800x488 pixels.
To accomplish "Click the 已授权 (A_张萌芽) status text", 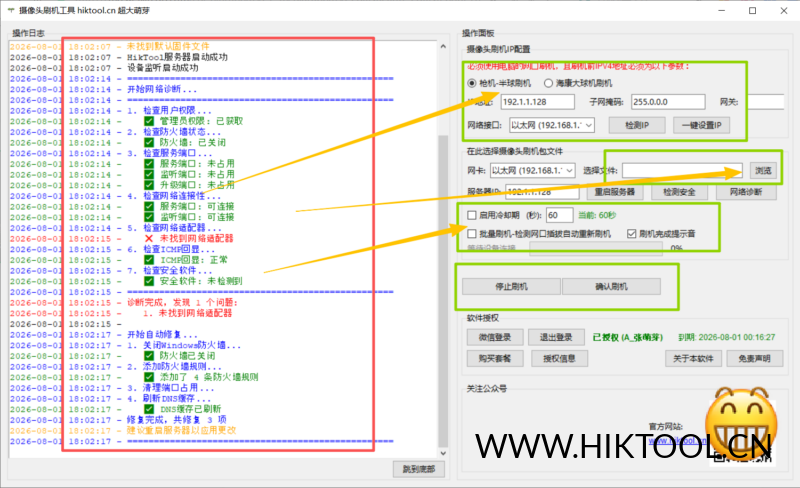I will pos(628,337).
